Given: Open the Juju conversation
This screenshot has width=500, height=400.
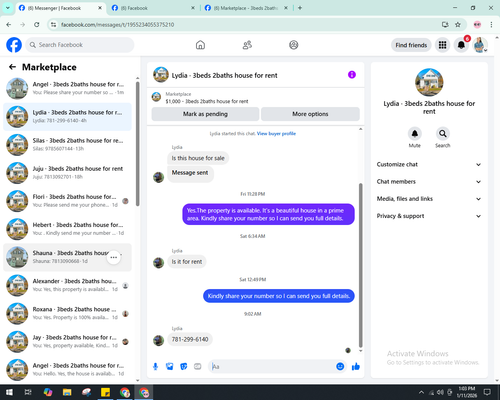Looking at the screenshot, I should (68, 173).
